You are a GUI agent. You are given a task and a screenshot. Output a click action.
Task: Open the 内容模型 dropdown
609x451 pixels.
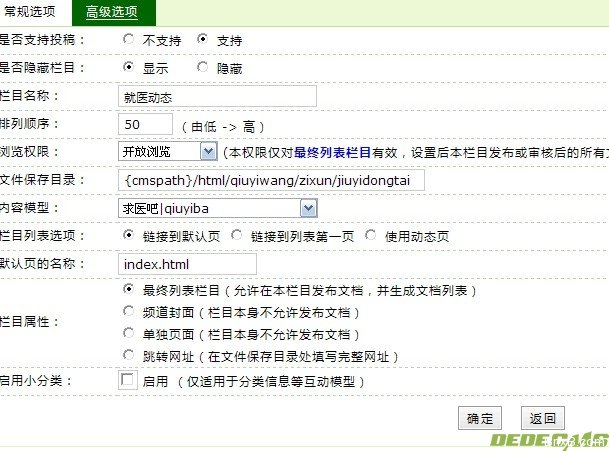point(308,208)
